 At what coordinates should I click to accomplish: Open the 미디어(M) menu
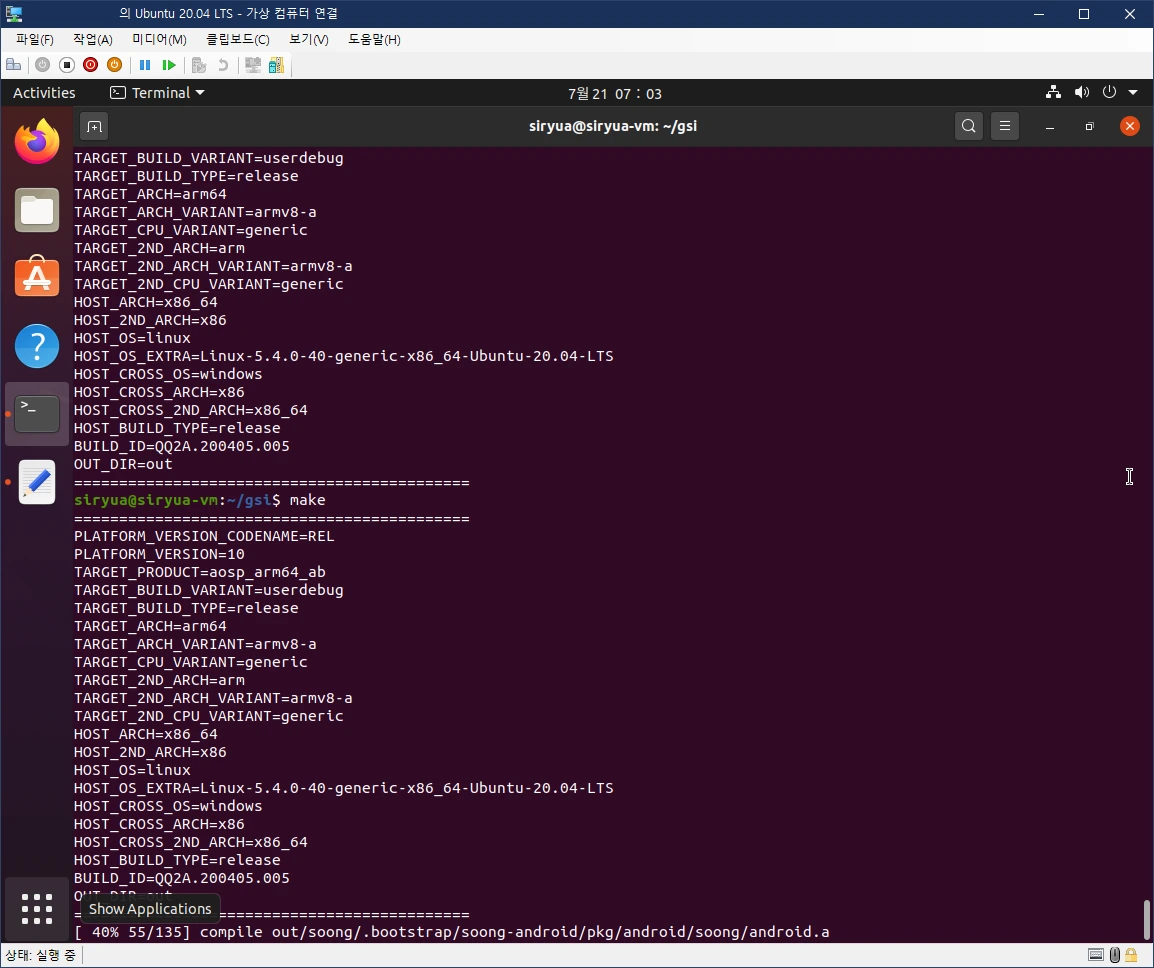click(159, 39)
